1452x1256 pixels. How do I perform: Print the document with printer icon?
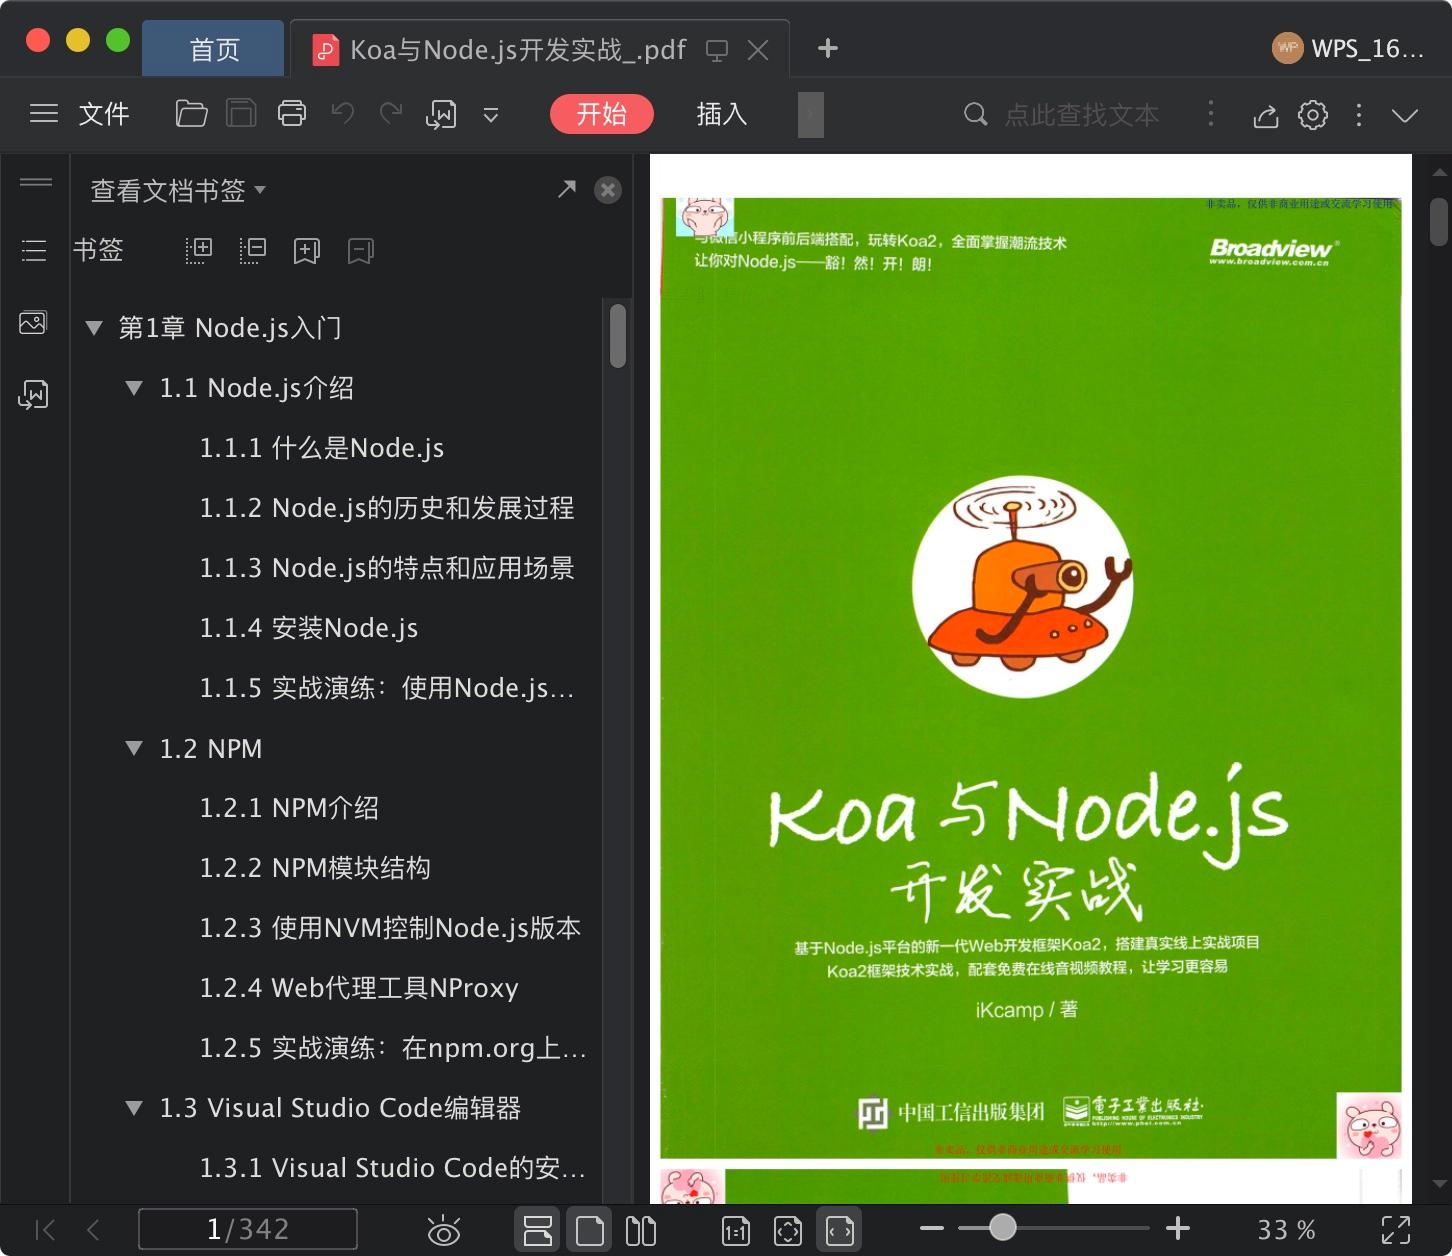coord(292,114)
